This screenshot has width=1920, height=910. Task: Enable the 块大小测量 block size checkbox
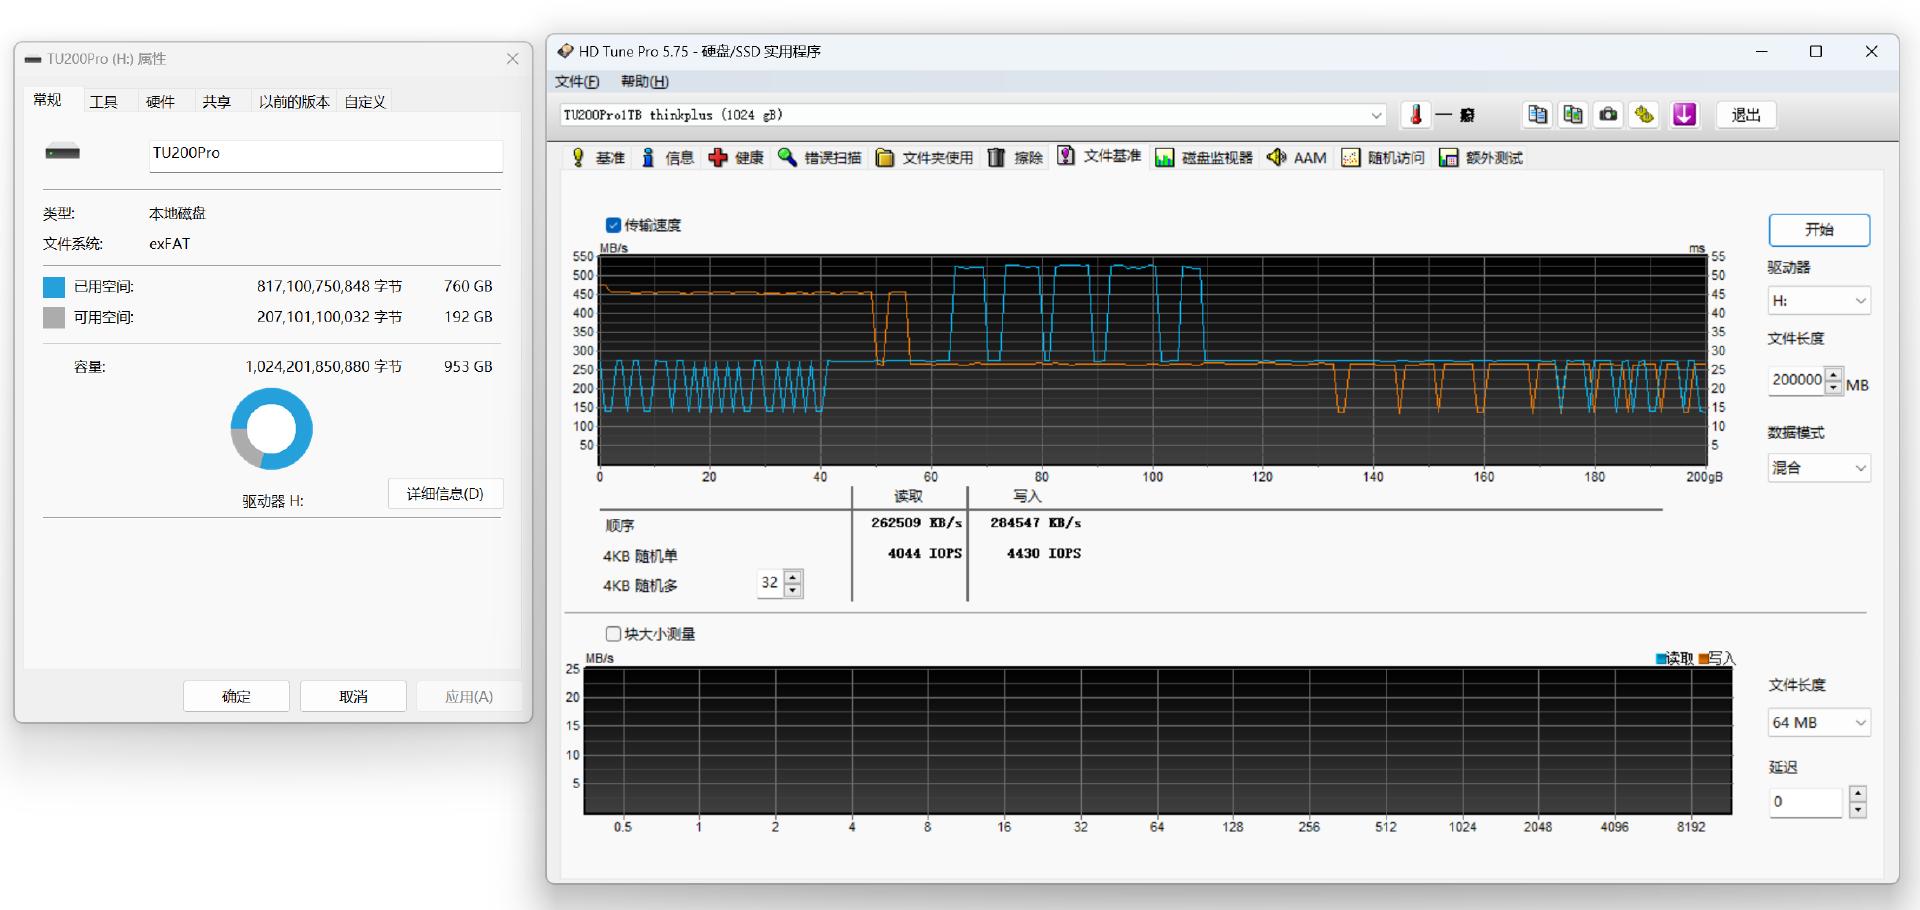pos(613,634)
